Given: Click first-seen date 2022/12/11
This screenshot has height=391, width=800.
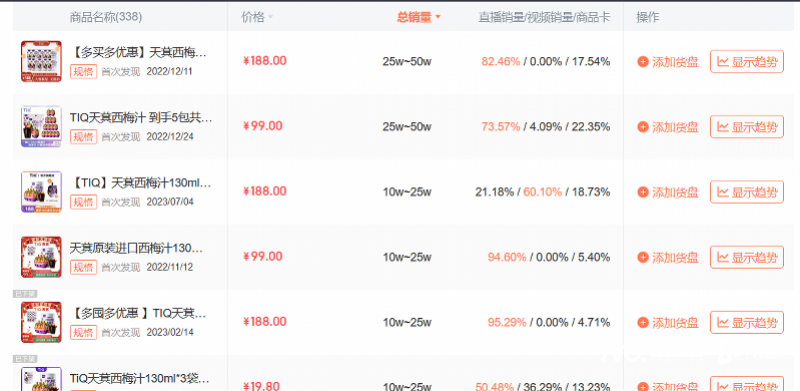Looking at the screenshot, I should (x=169, y=71).
